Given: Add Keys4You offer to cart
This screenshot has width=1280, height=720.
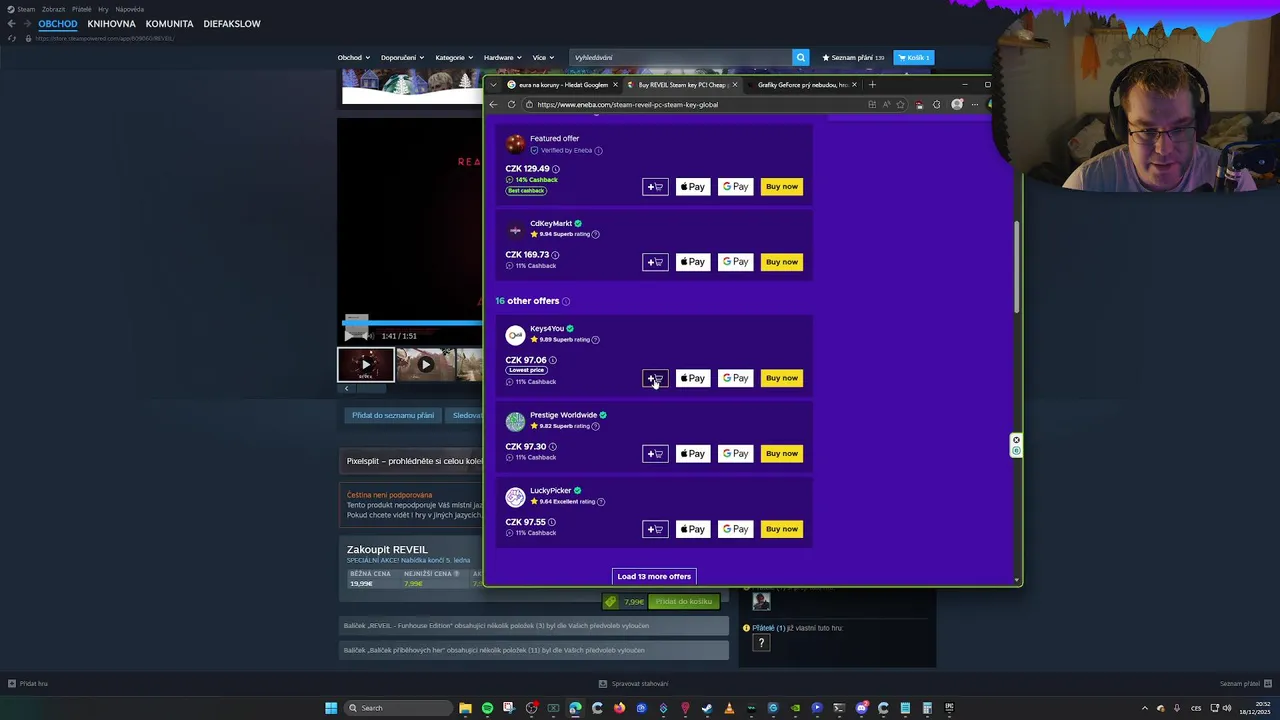Looking at the screenshot, I should tap(655, 378).
